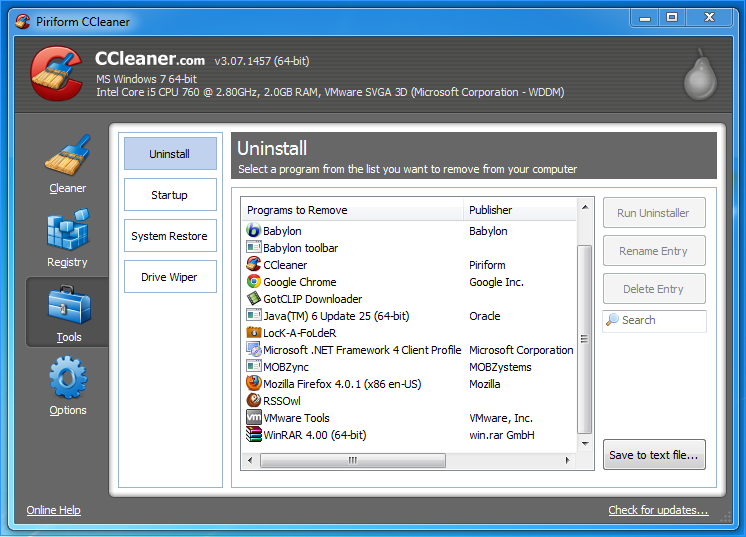Select the Google Chrome program name
The width and height of the screenshot is (746, 537).
[299, 282]
